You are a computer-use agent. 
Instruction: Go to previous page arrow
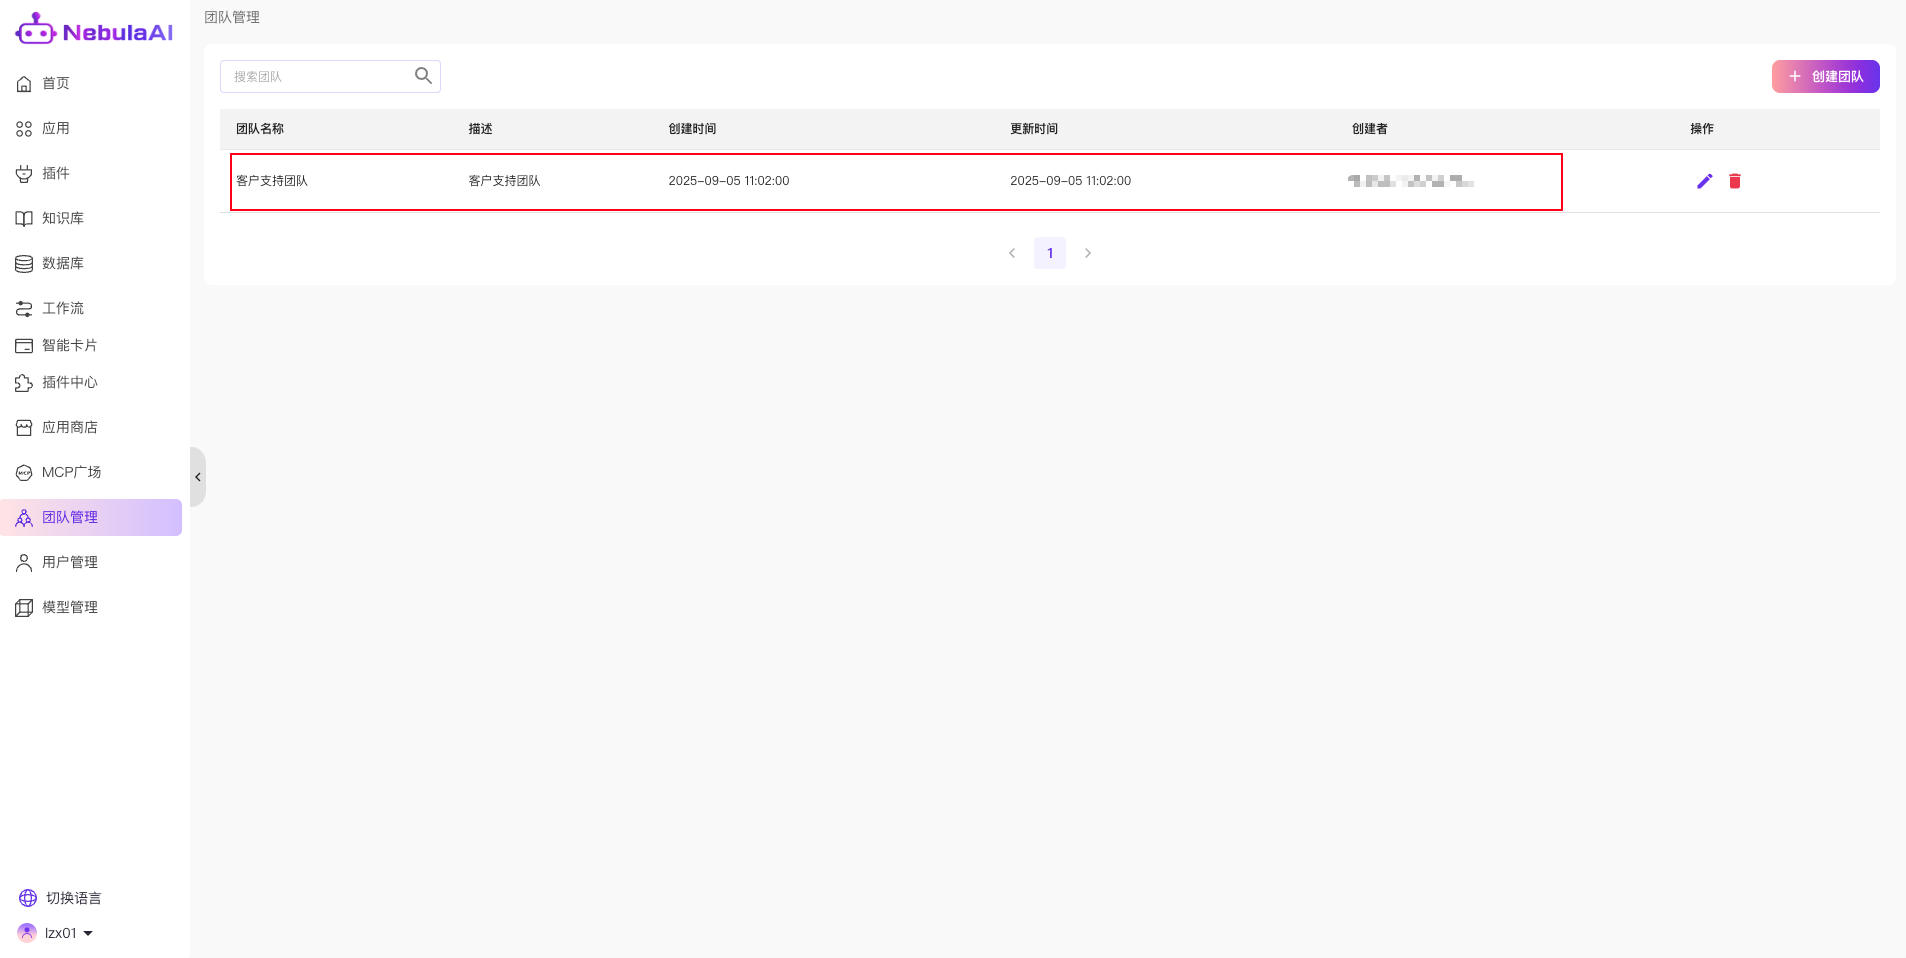coord(1012,253)
